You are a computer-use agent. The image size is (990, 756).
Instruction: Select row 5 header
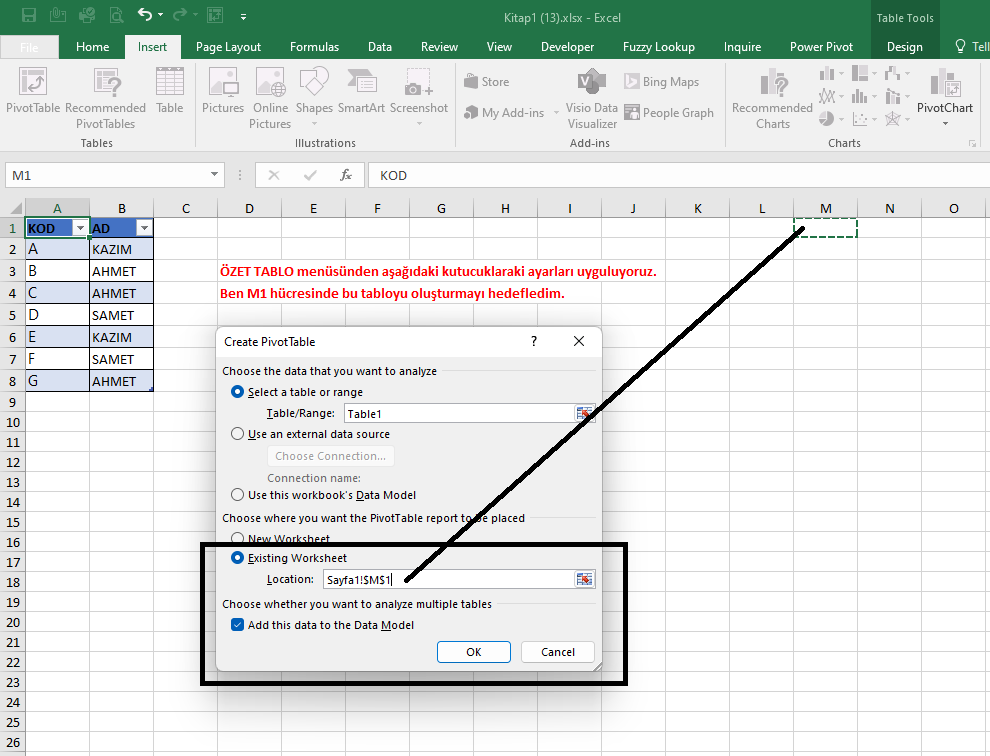pyautogui.click(x=13, y=315)
